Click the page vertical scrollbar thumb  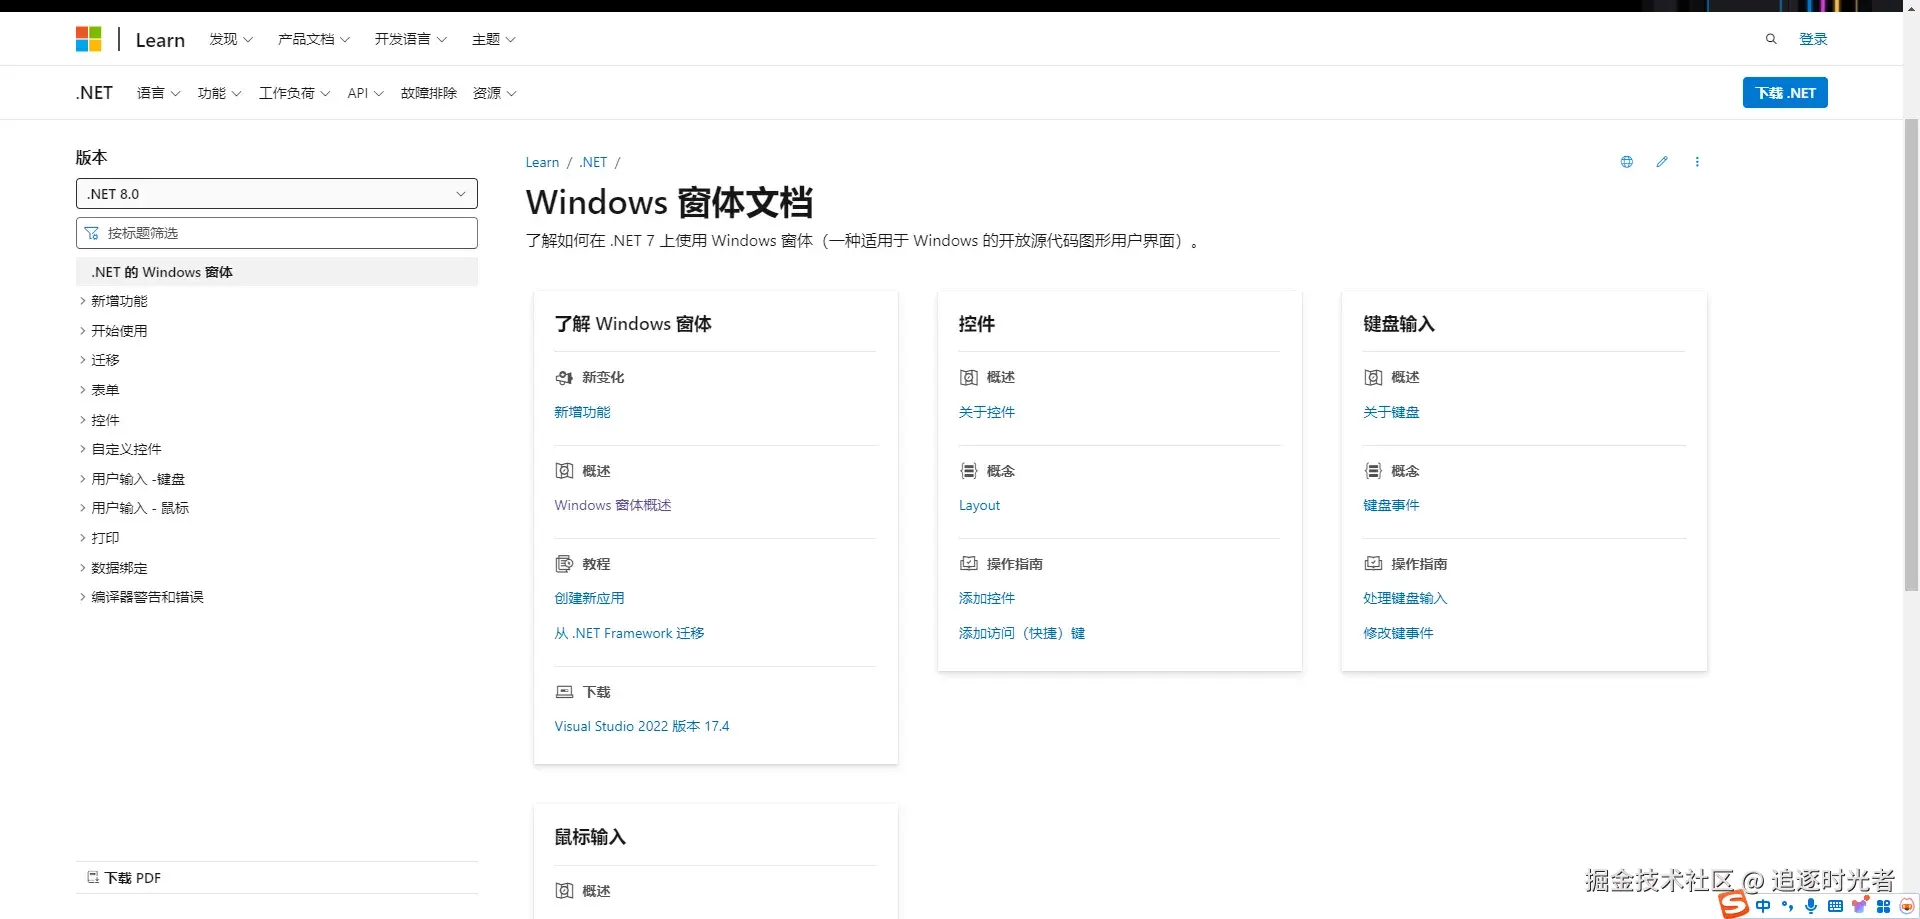pos(1911,355)
